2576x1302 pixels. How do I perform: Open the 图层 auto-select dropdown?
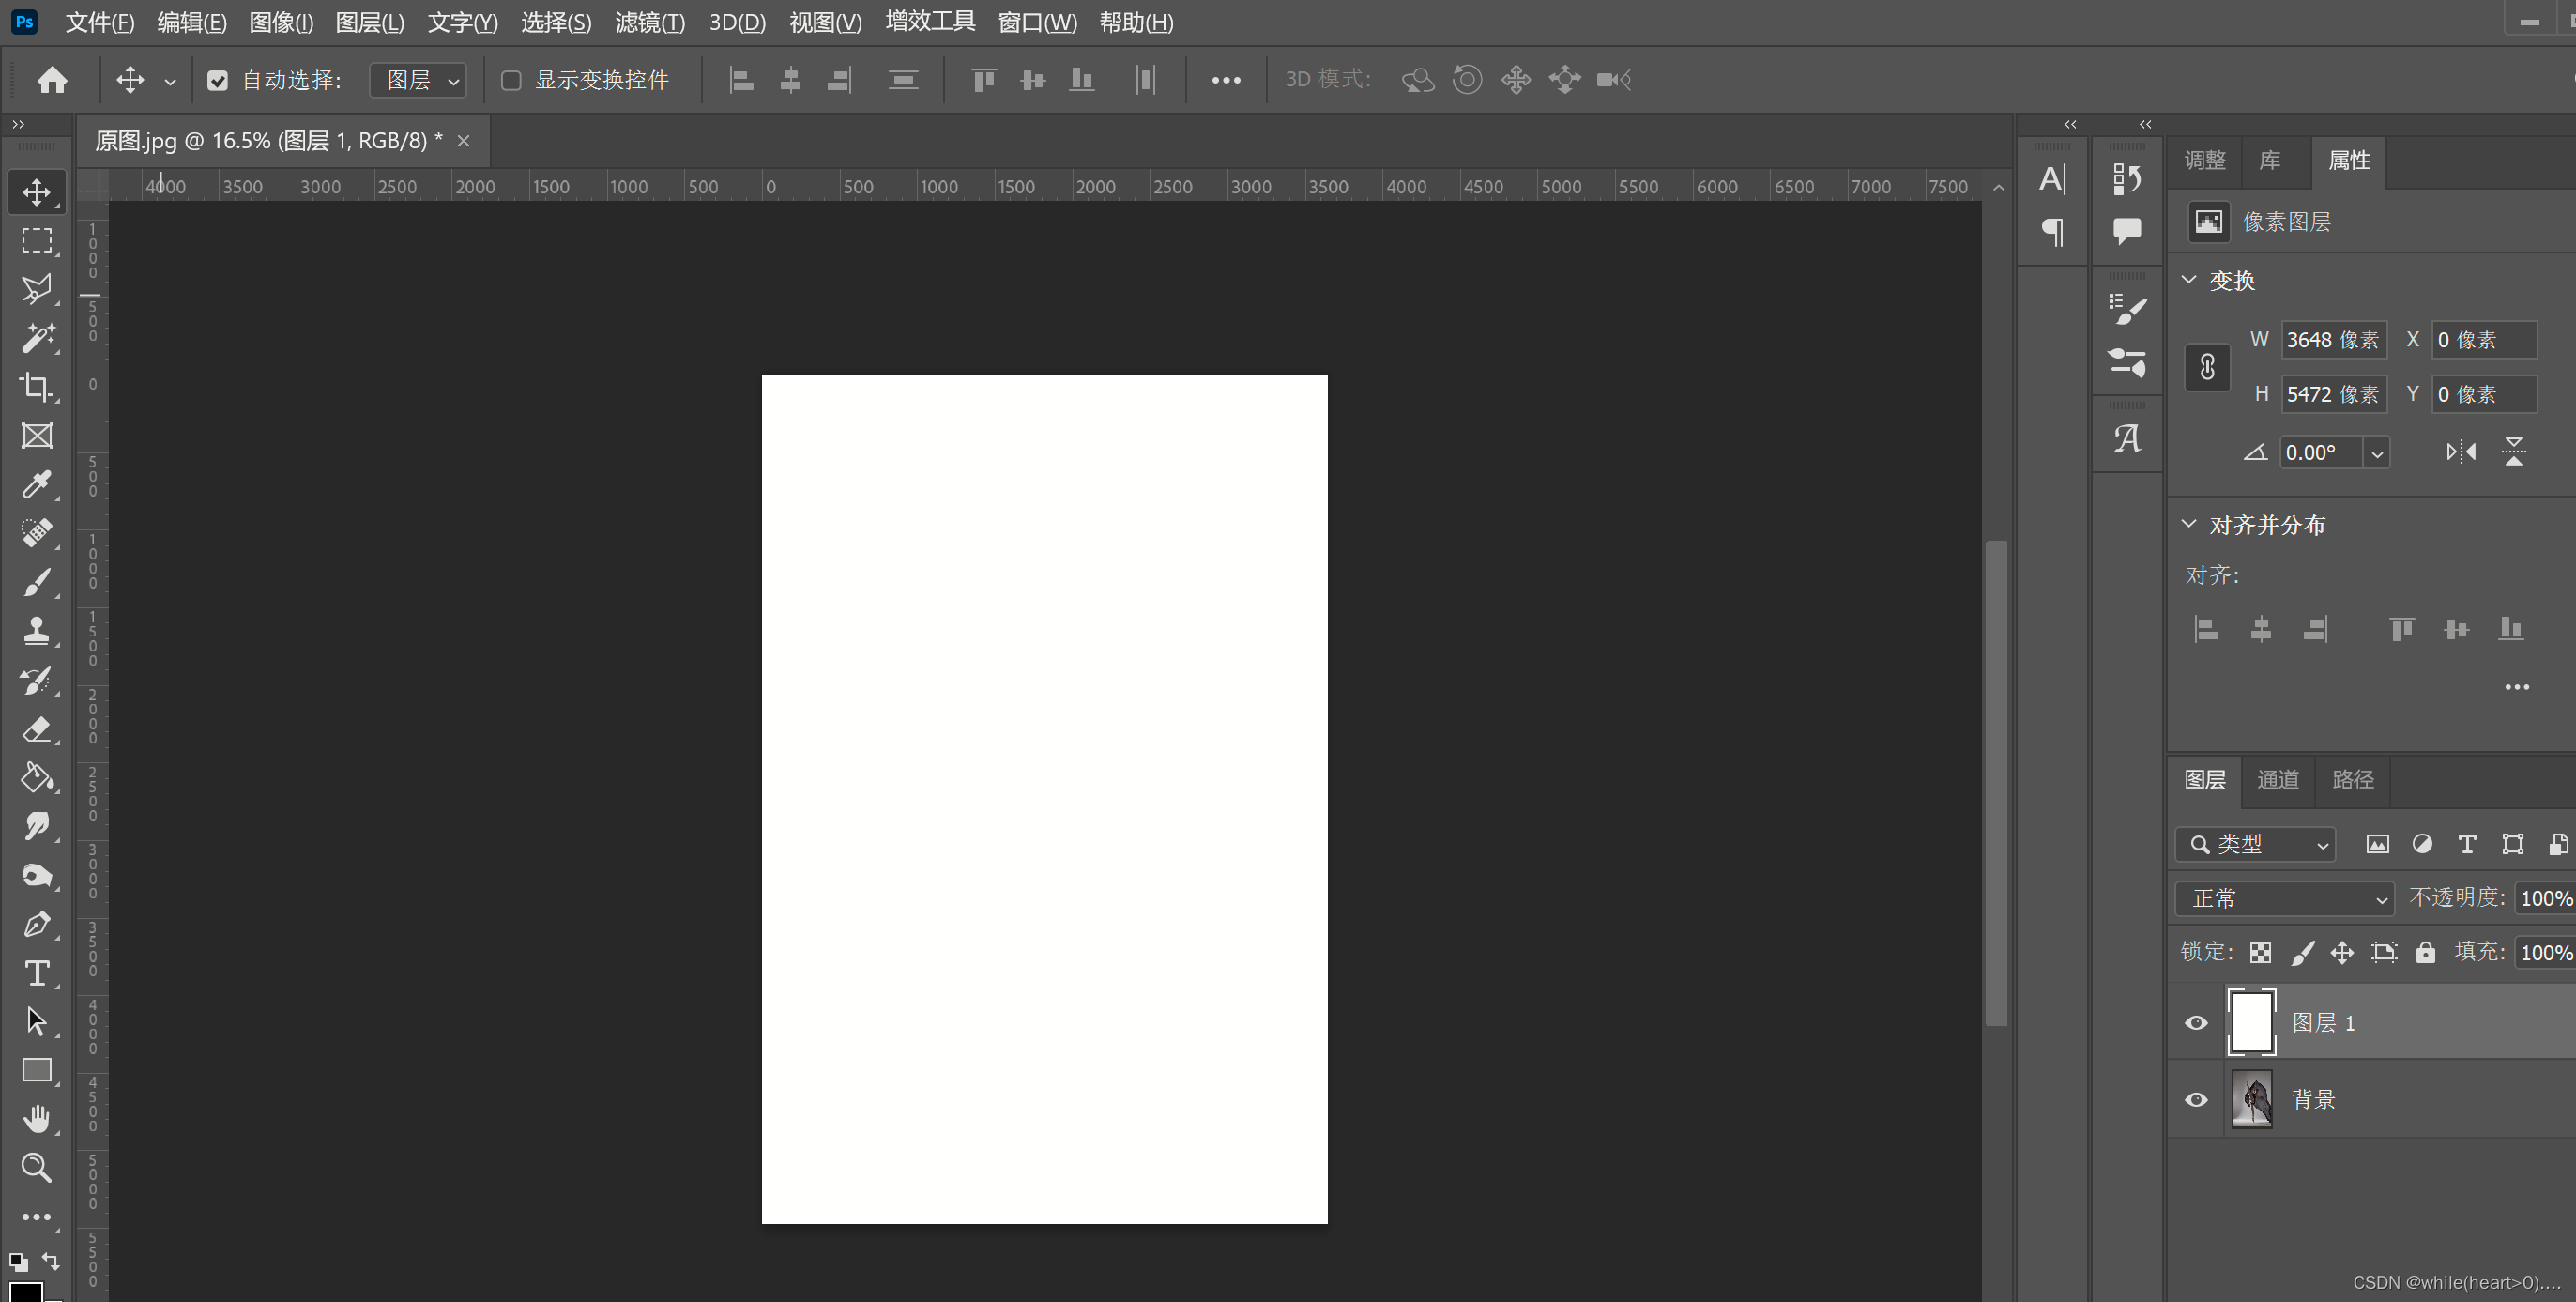click(x=418, y=81)
